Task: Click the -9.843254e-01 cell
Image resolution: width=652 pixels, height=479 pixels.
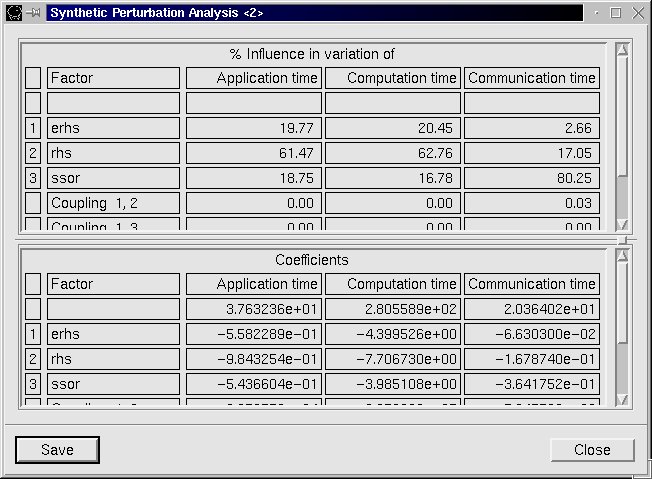Action: tap(254, 358)
